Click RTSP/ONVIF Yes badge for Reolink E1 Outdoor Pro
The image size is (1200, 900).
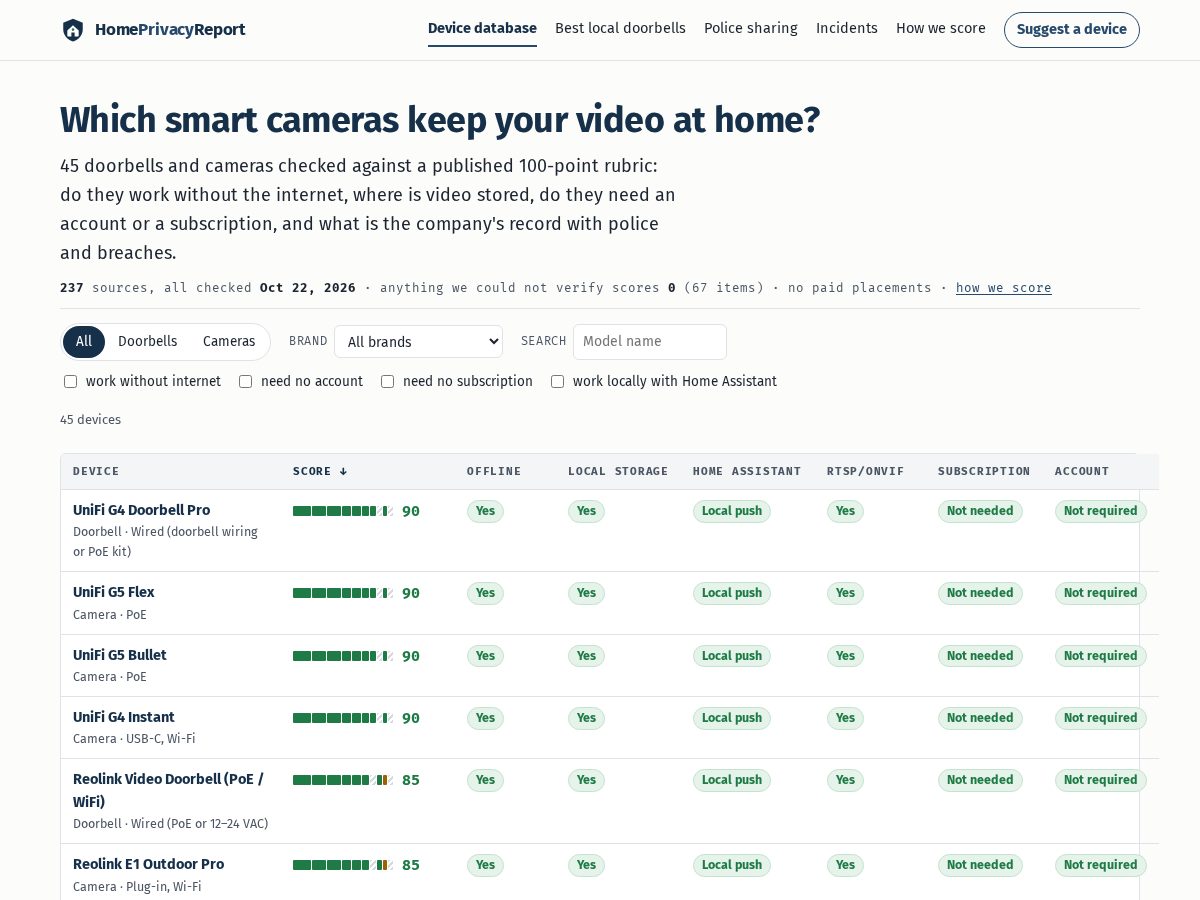(x=845, y=865)
